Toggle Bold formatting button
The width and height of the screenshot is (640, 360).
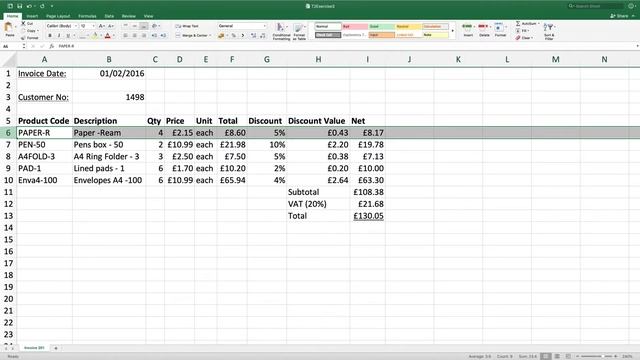[50, 36]
